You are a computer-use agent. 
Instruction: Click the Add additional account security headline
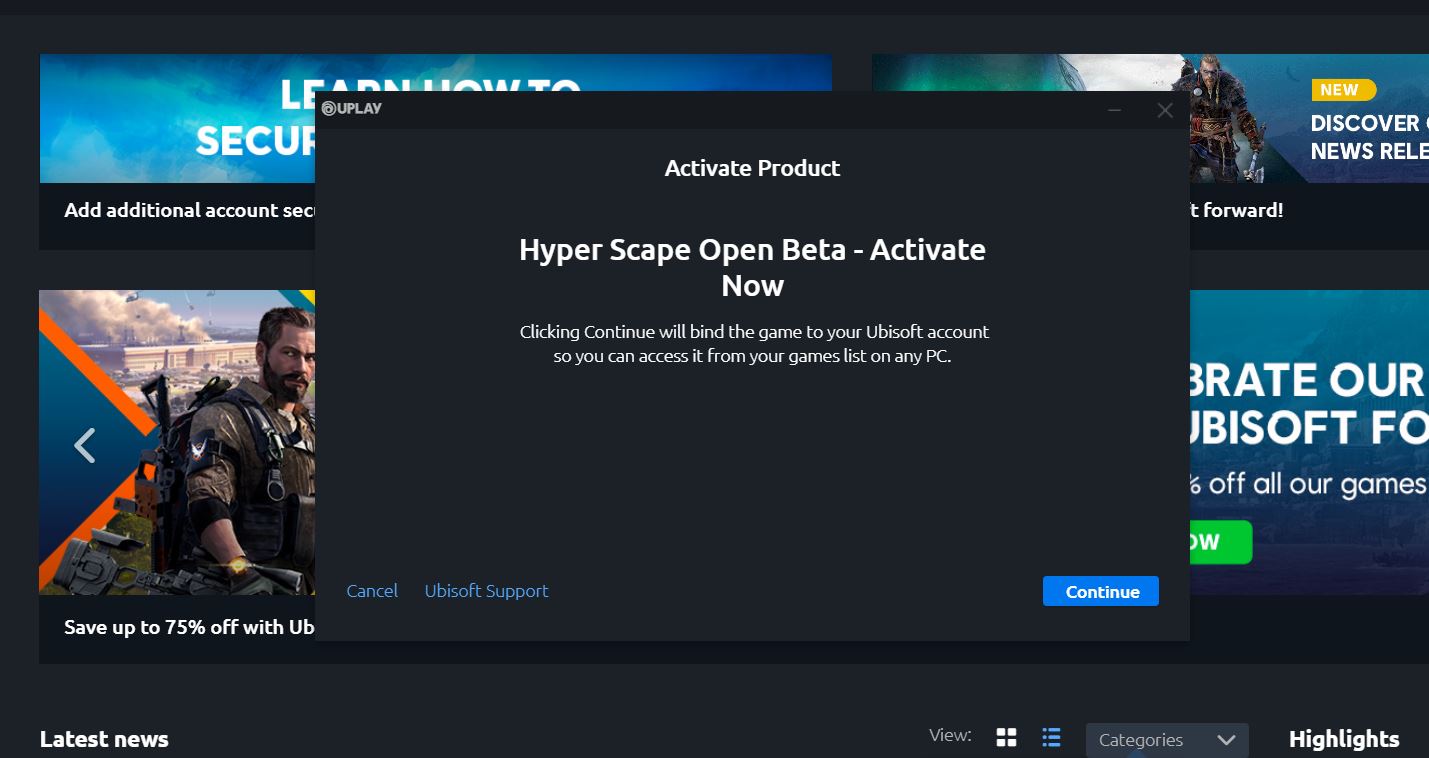coord(190,210)
